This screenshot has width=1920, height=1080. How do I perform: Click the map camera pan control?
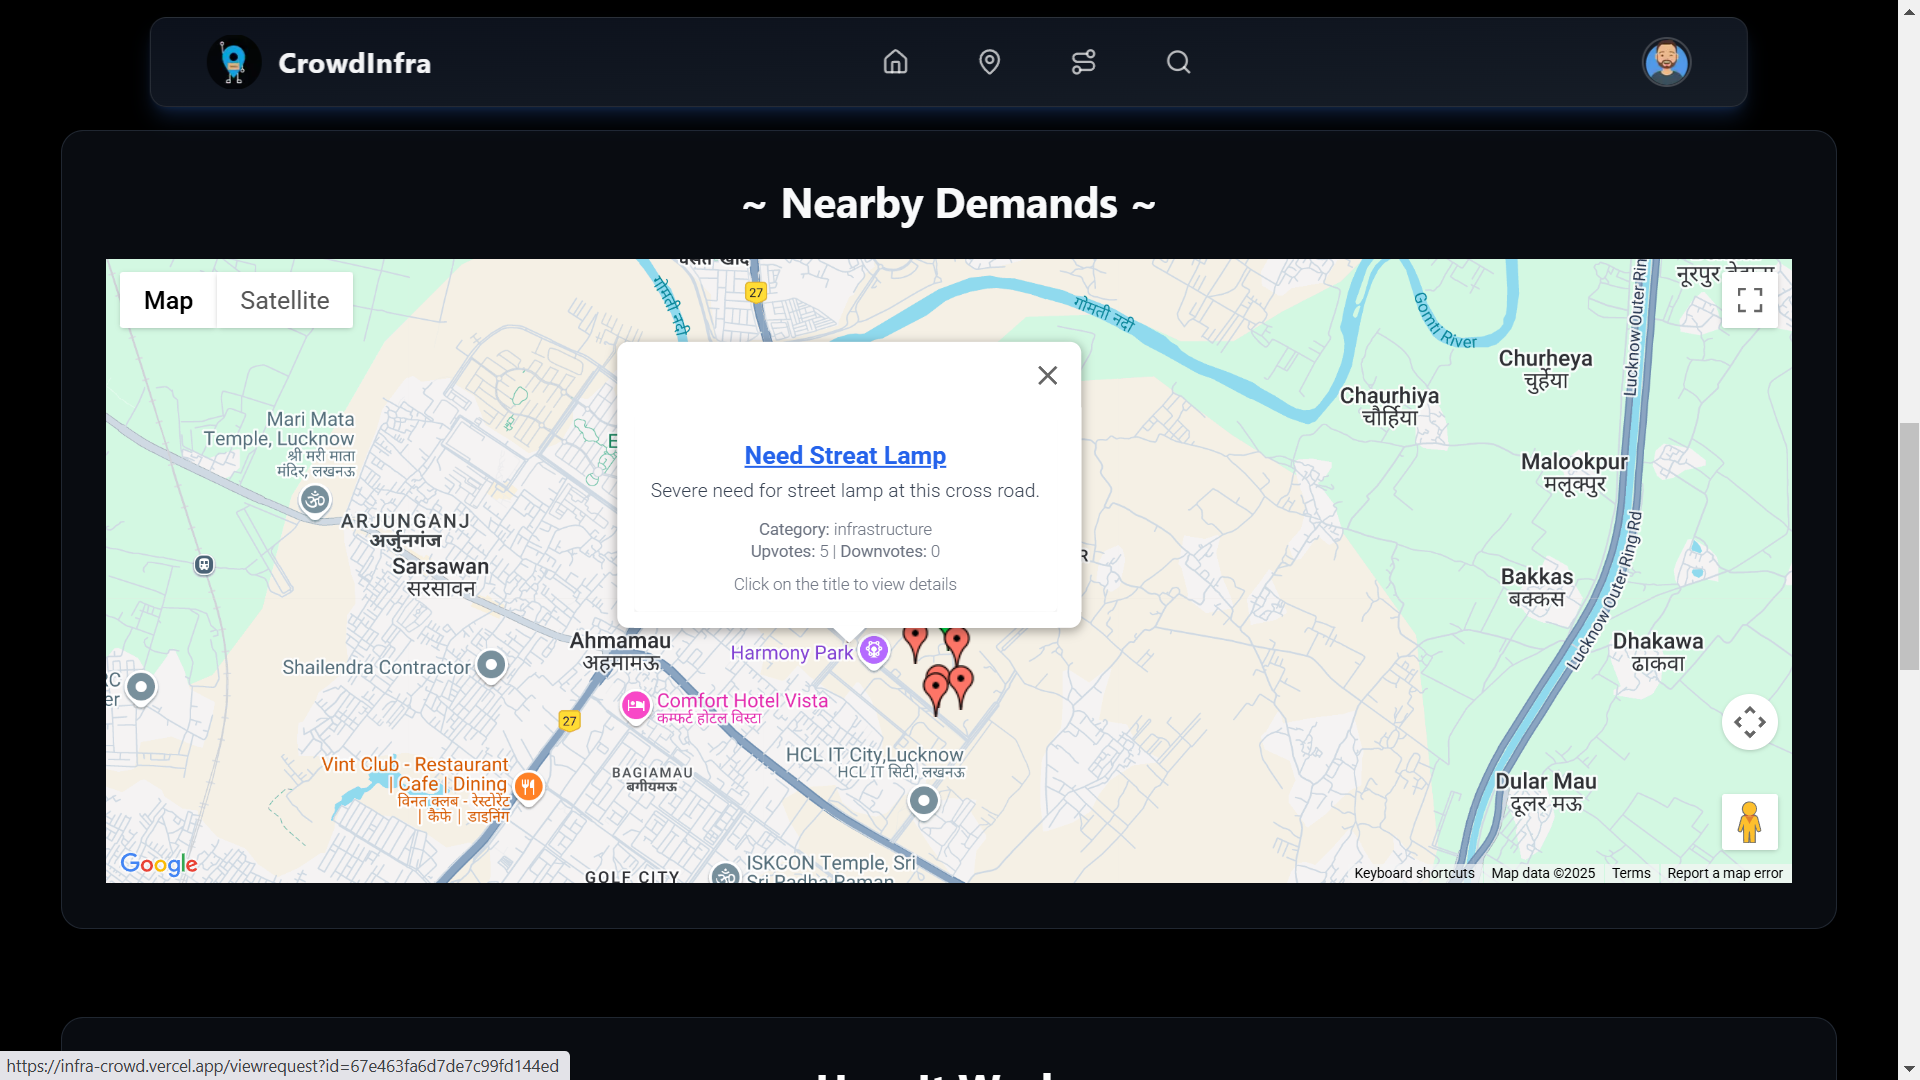1749,722
